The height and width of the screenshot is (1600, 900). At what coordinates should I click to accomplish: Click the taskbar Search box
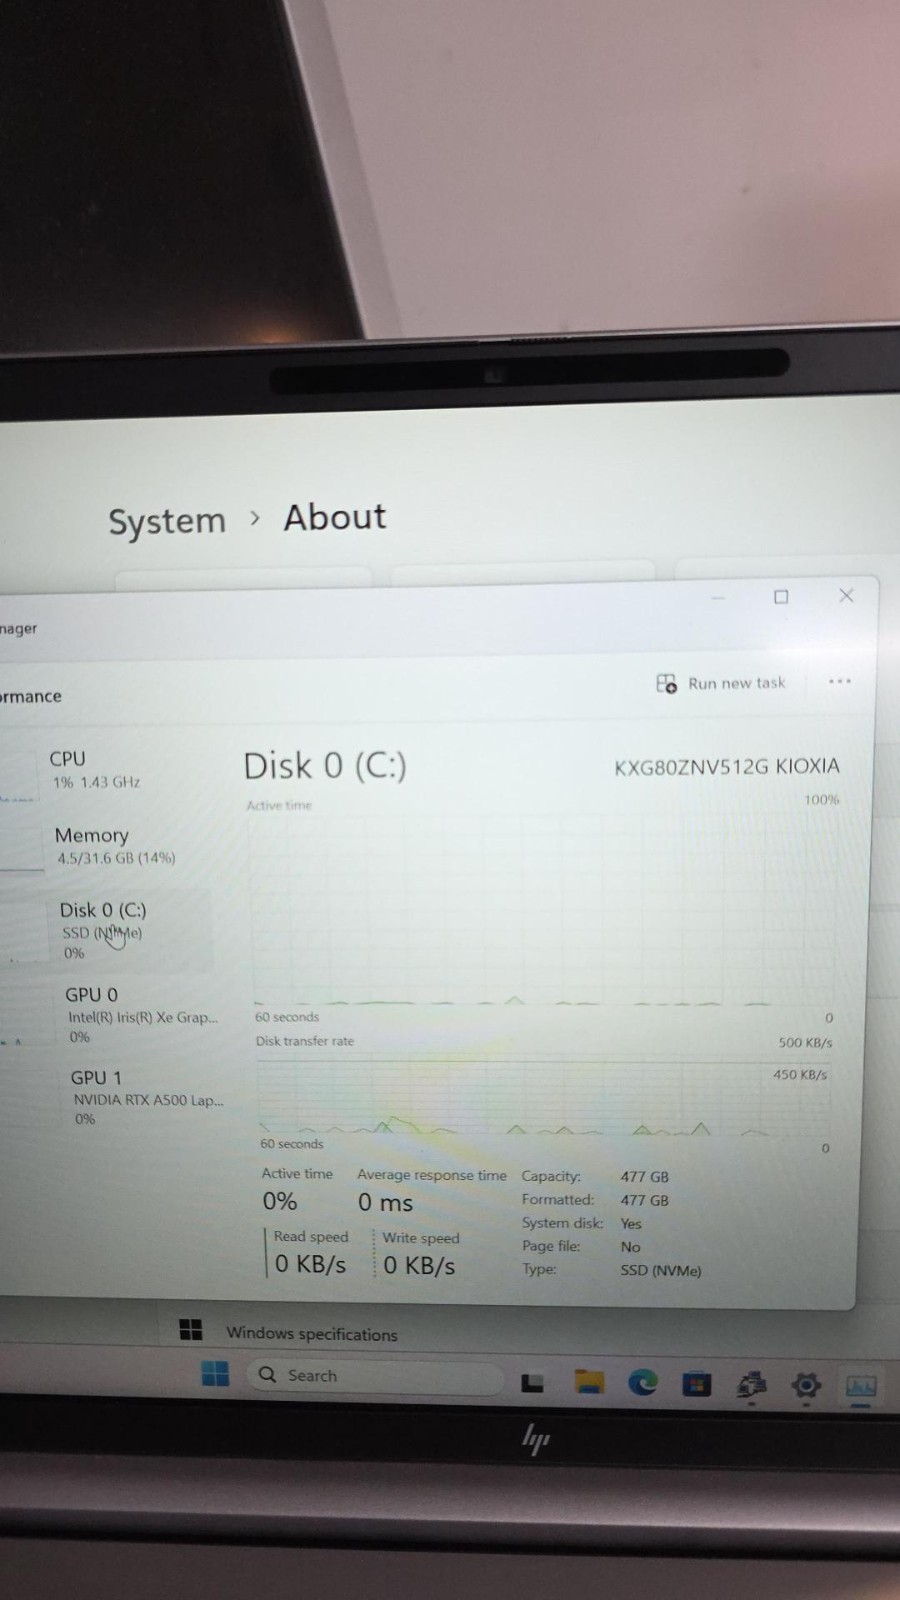(x=377, y=1376)
